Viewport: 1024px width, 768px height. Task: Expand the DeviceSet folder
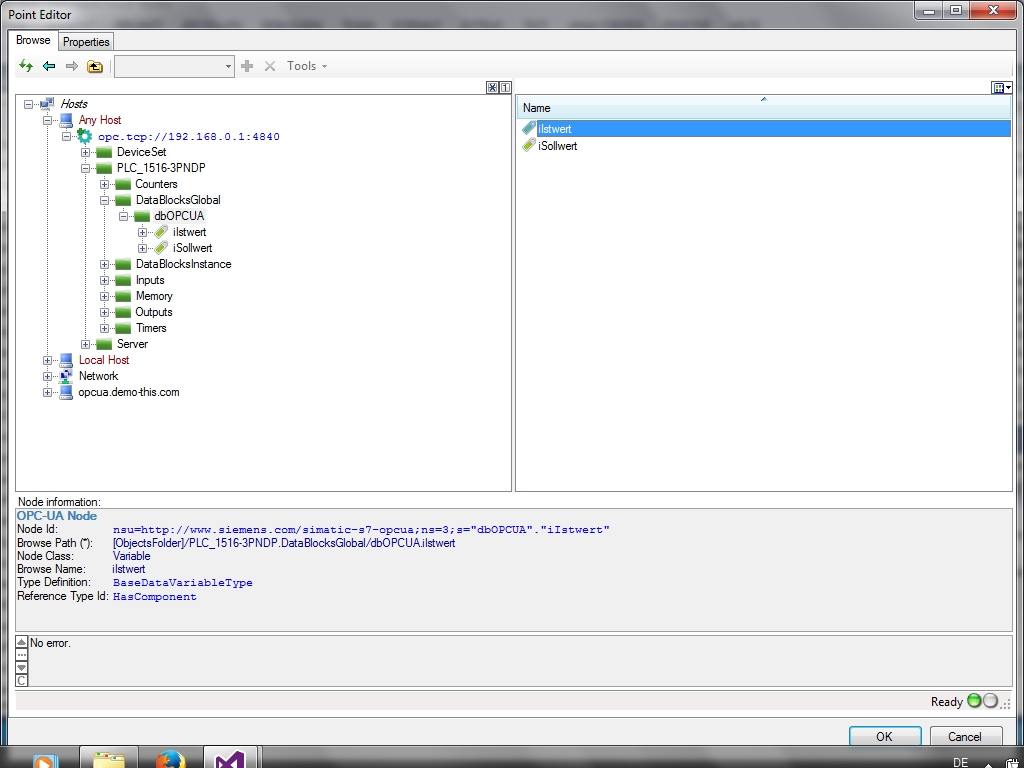85,152
